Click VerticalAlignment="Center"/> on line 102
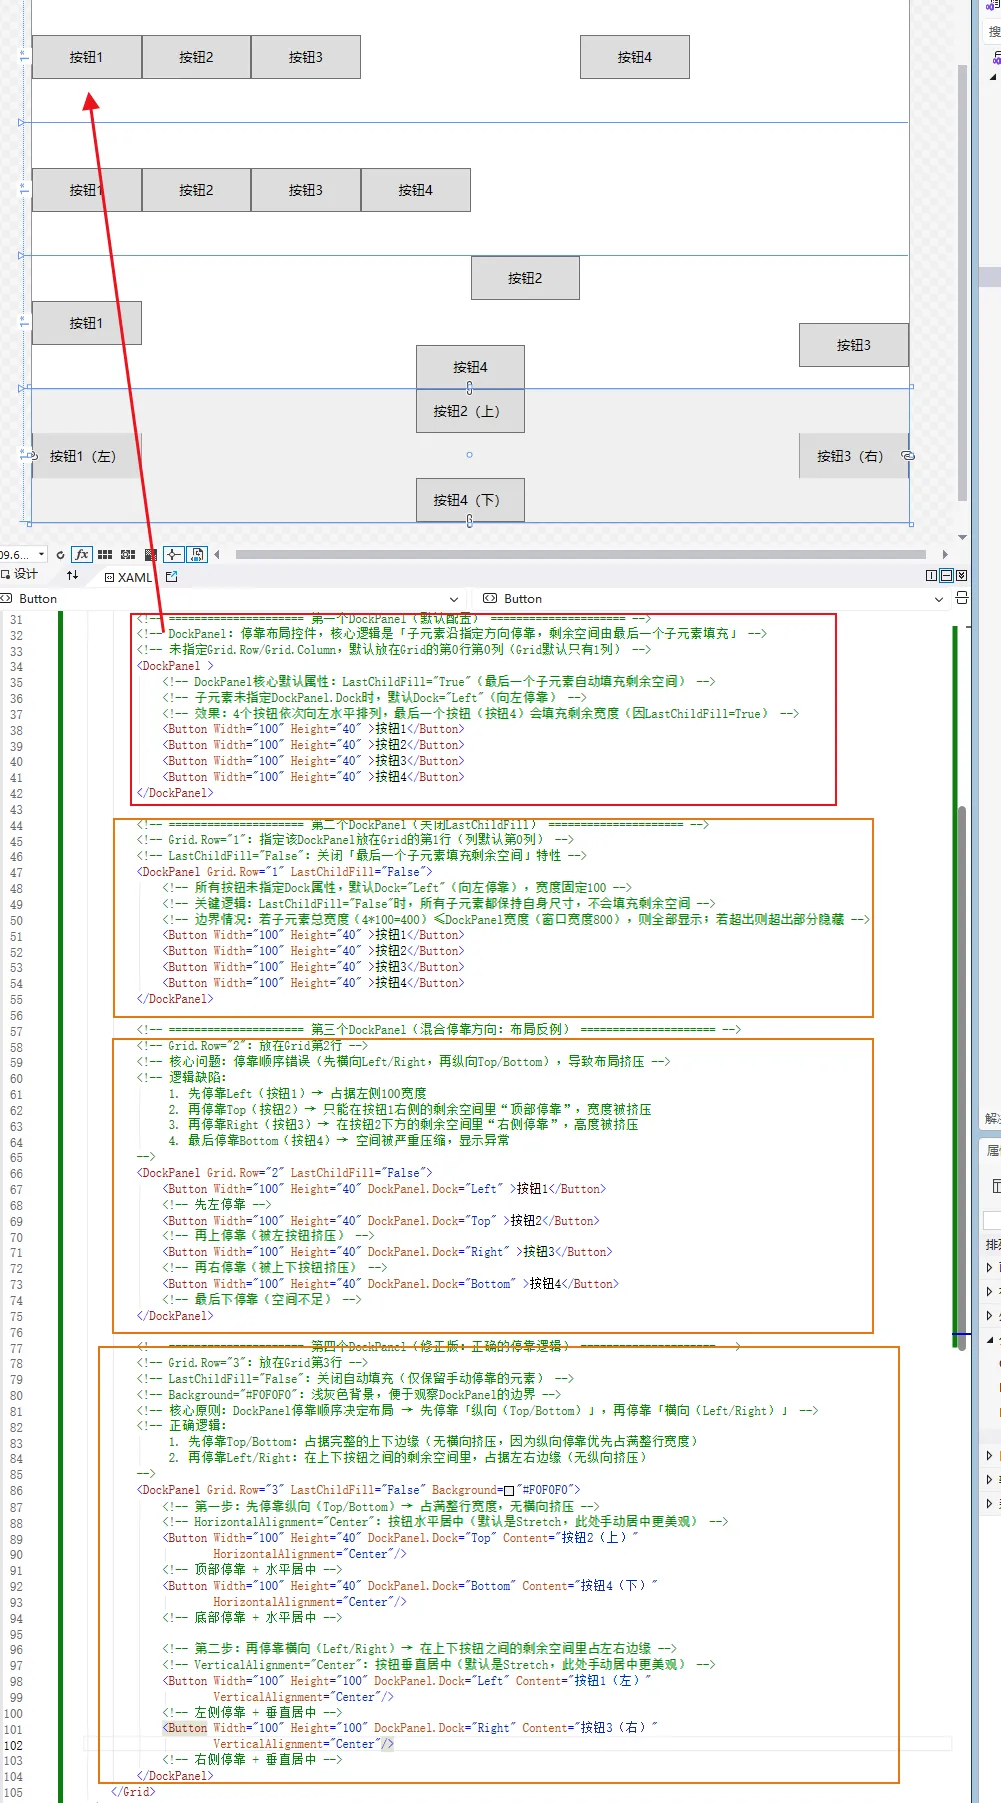The image size is (1001, 1803). (304, 1744)
